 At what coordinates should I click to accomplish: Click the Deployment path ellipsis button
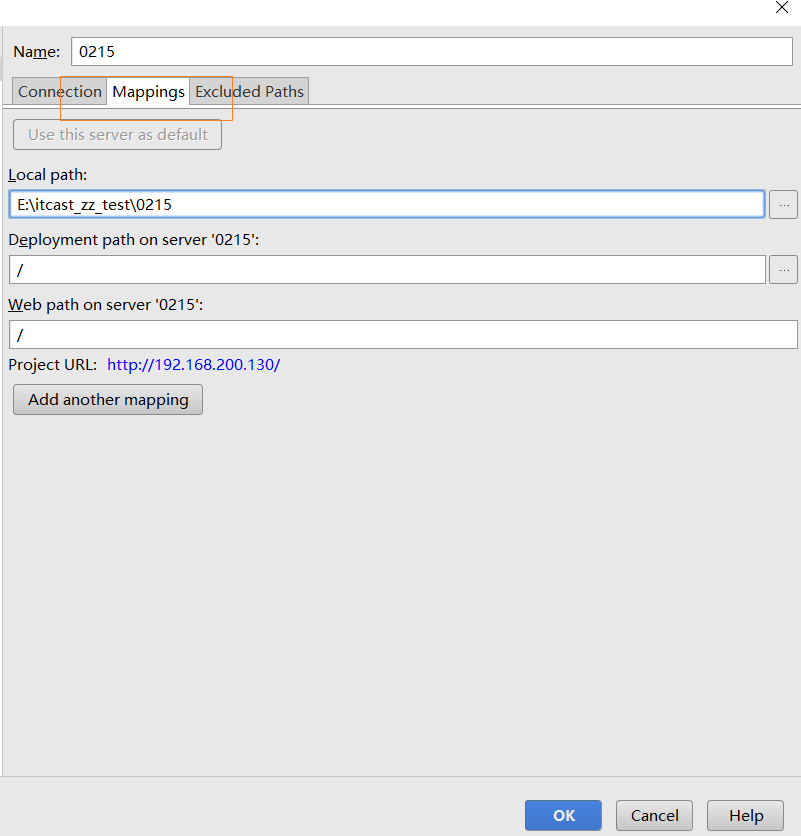click(783, 269)
